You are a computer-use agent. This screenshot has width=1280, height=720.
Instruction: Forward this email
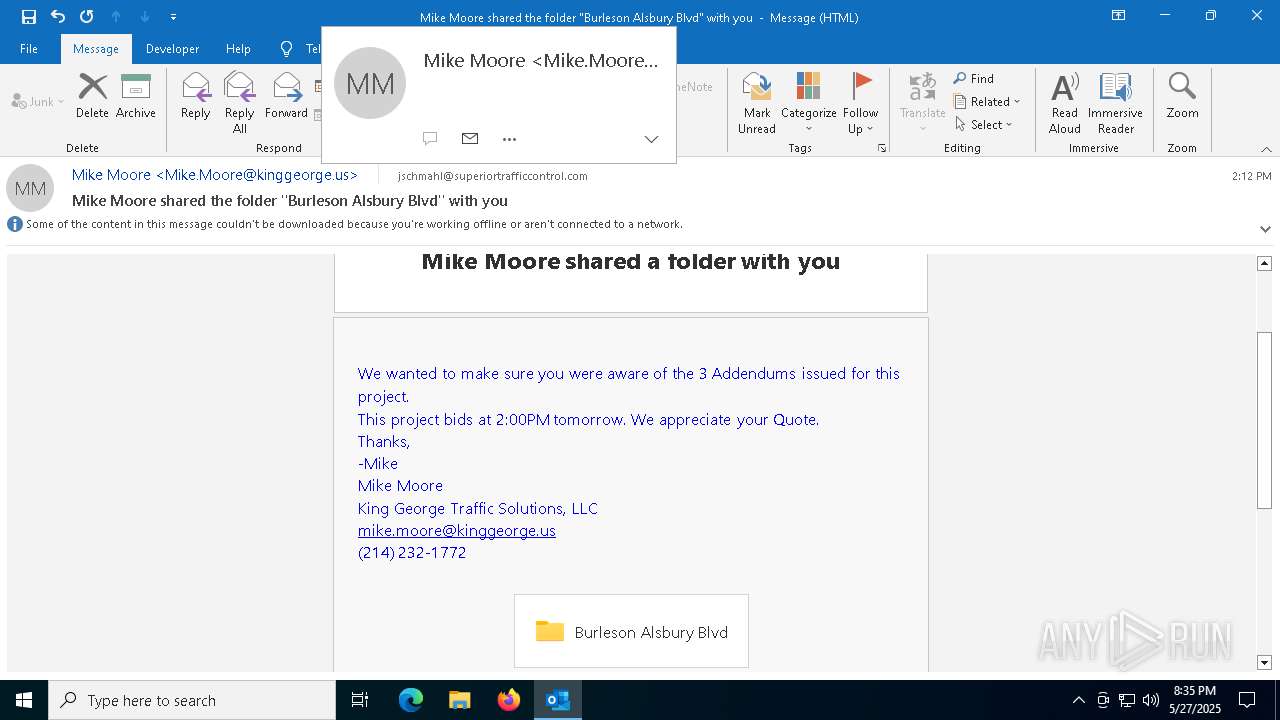point(287,97)
